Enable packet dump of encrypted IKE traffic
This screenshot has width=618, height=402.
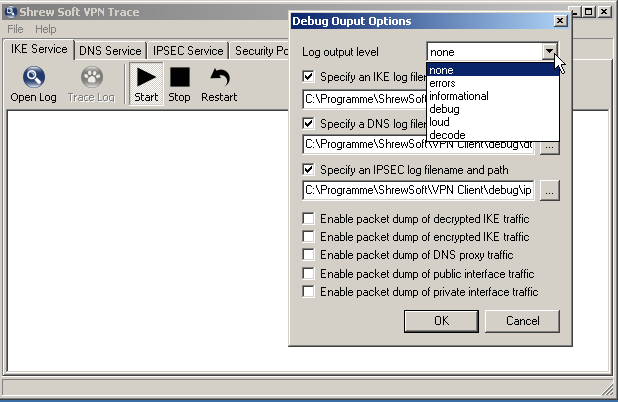(x=308, y=237)
